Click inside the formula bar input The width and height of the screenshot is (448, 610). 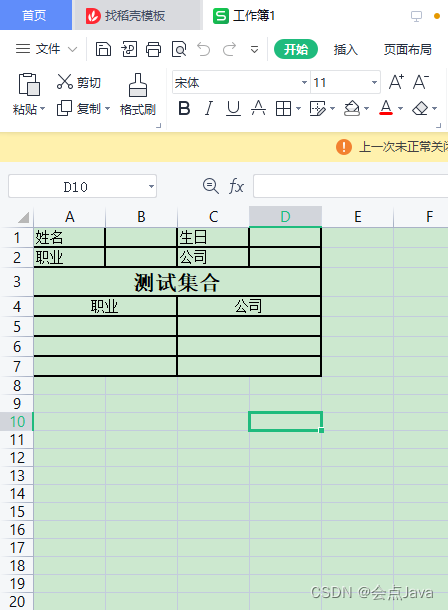(350, 186)
